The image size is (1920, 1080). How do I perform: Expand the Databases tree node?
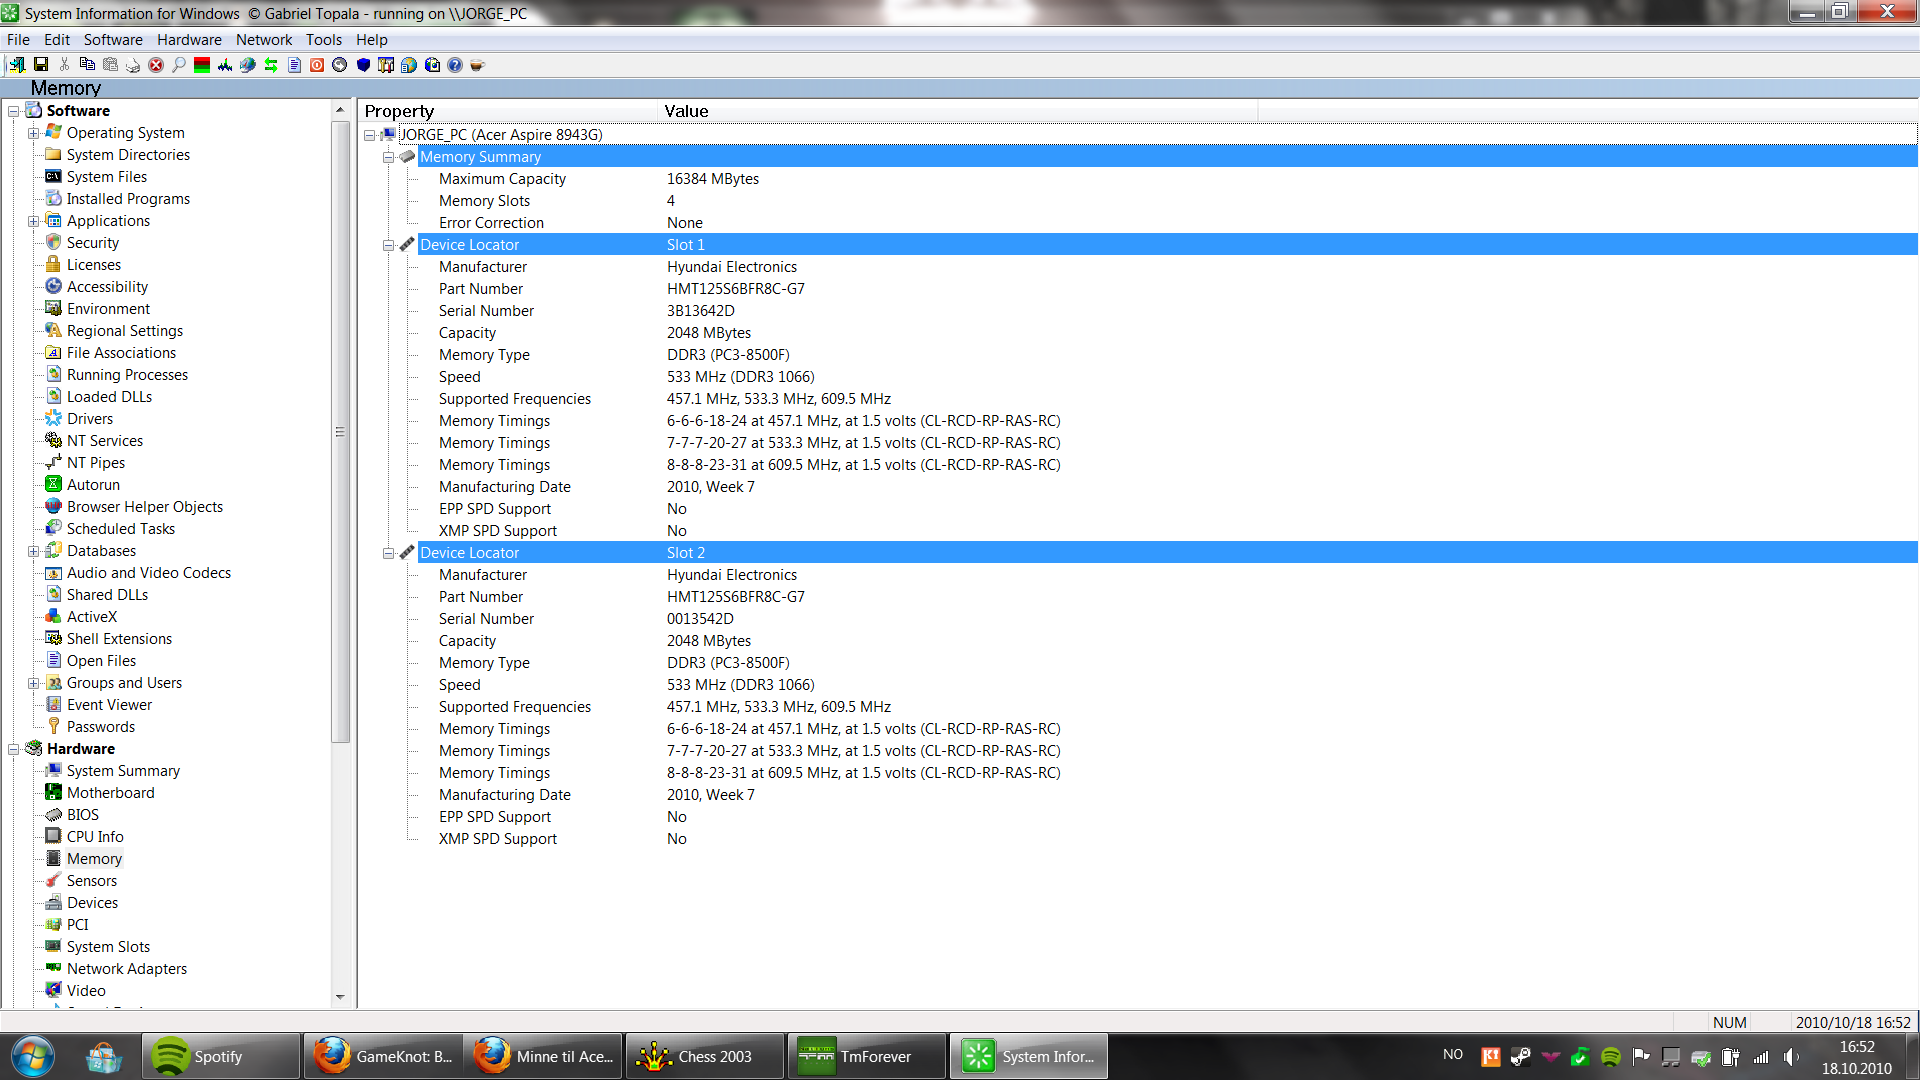click(33, 551)
